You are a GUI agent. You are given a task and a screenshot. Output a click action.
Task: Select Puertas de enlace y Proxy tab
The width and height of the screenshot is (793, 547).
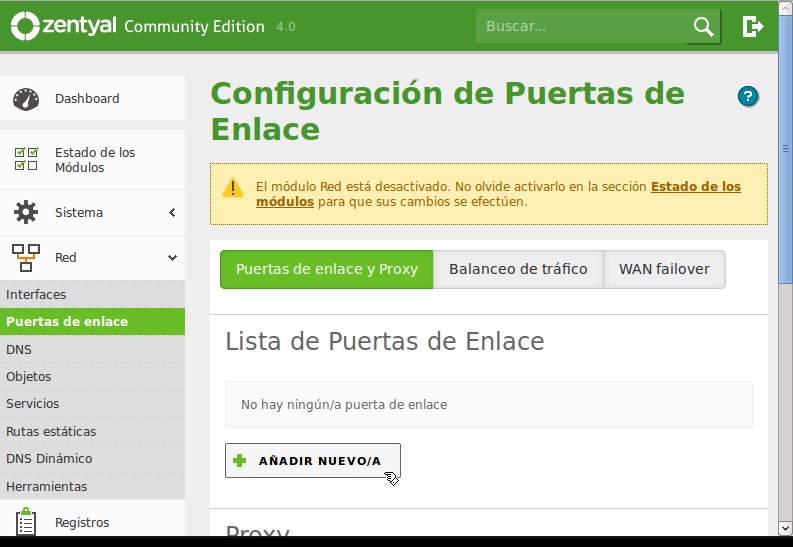tap(327, 269)
